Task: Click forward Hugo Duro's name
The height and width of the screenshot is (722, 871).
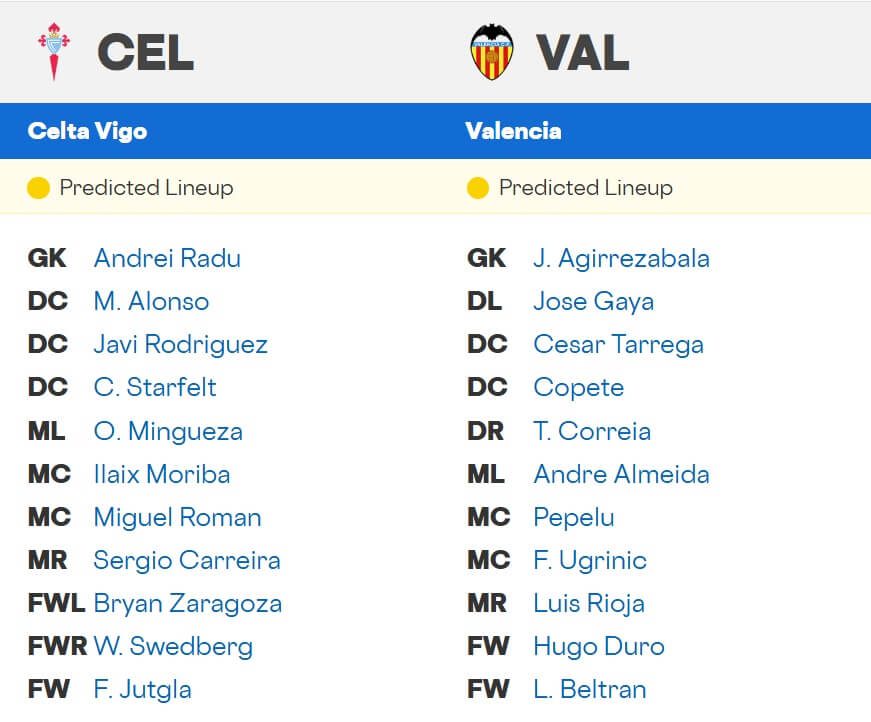Action: point(598,647)
